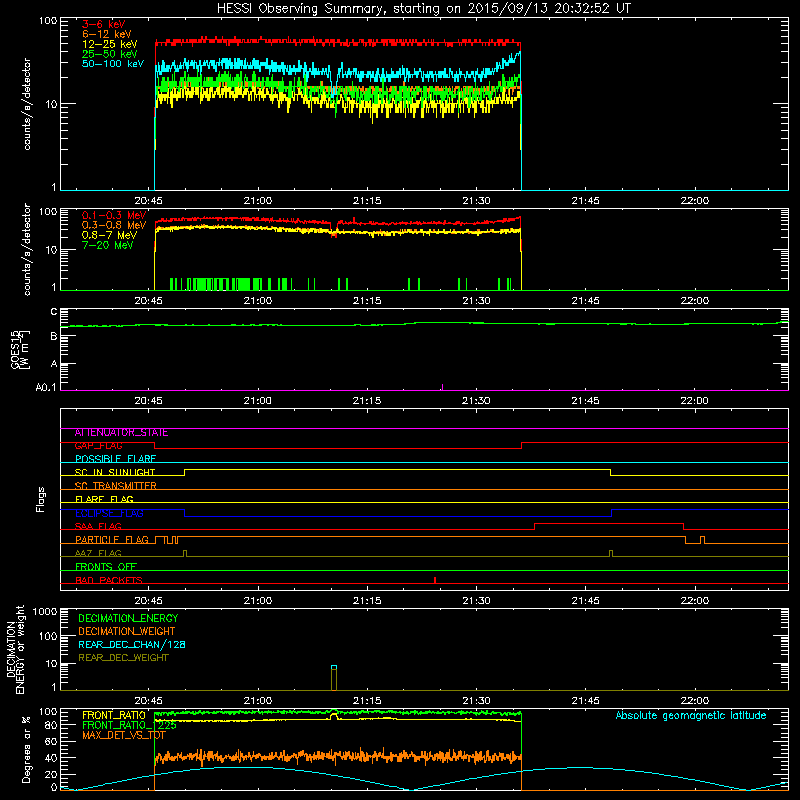
Task: Click the vertical Flags axis label
Action: (41, 499)
